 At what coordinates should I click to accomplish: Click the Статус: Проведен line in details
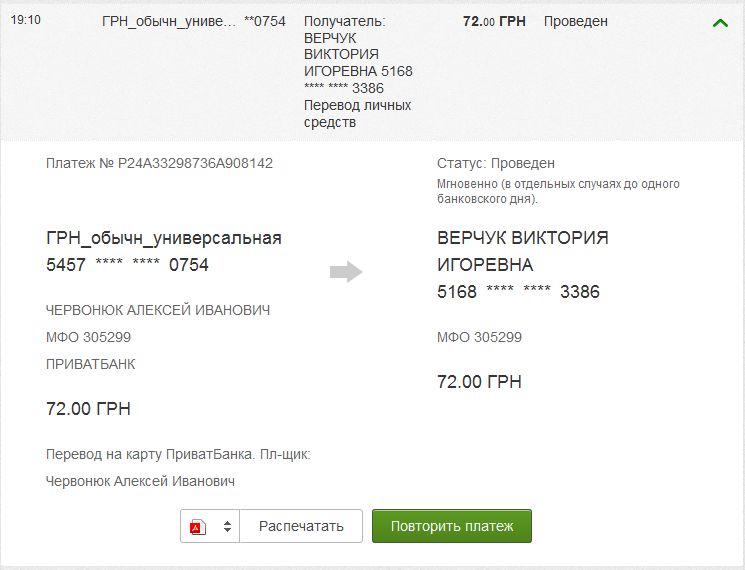tap(495, 163)
